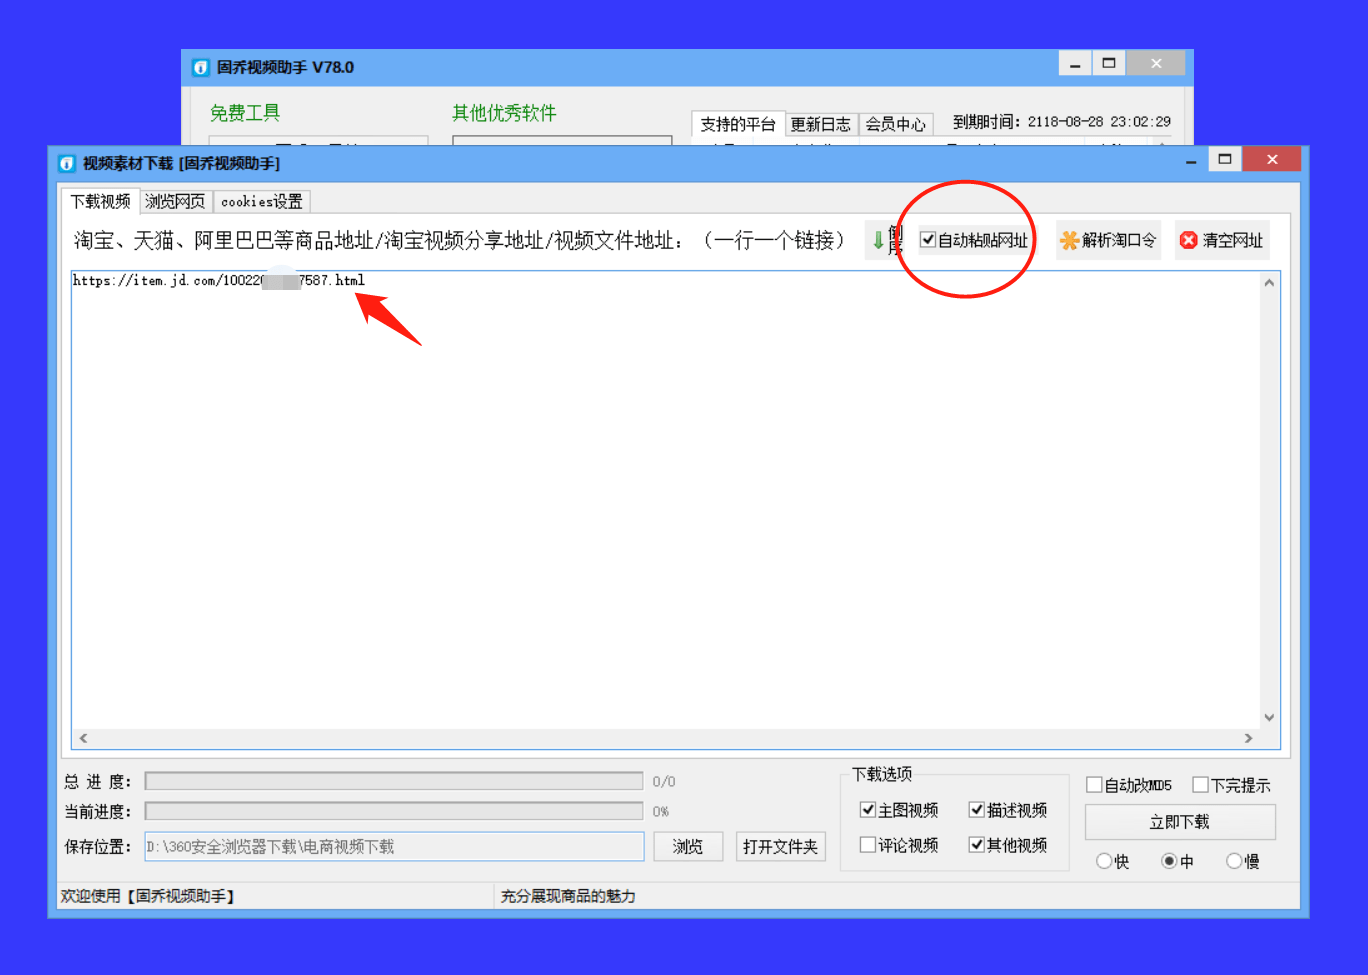
Task: Toggle the 其他视频 checkbox
Action: 977,845
